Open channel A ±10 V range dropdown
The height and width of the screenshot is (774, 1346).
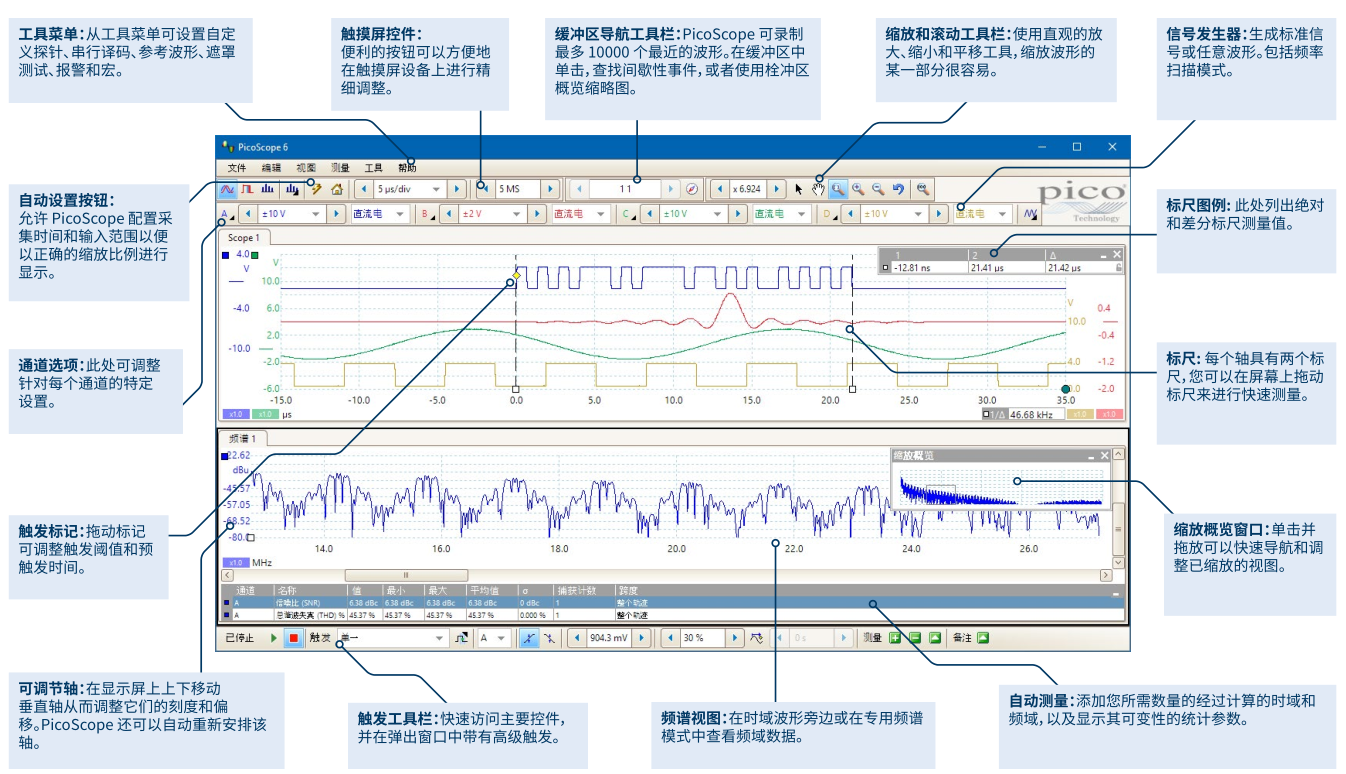point(317,214)
